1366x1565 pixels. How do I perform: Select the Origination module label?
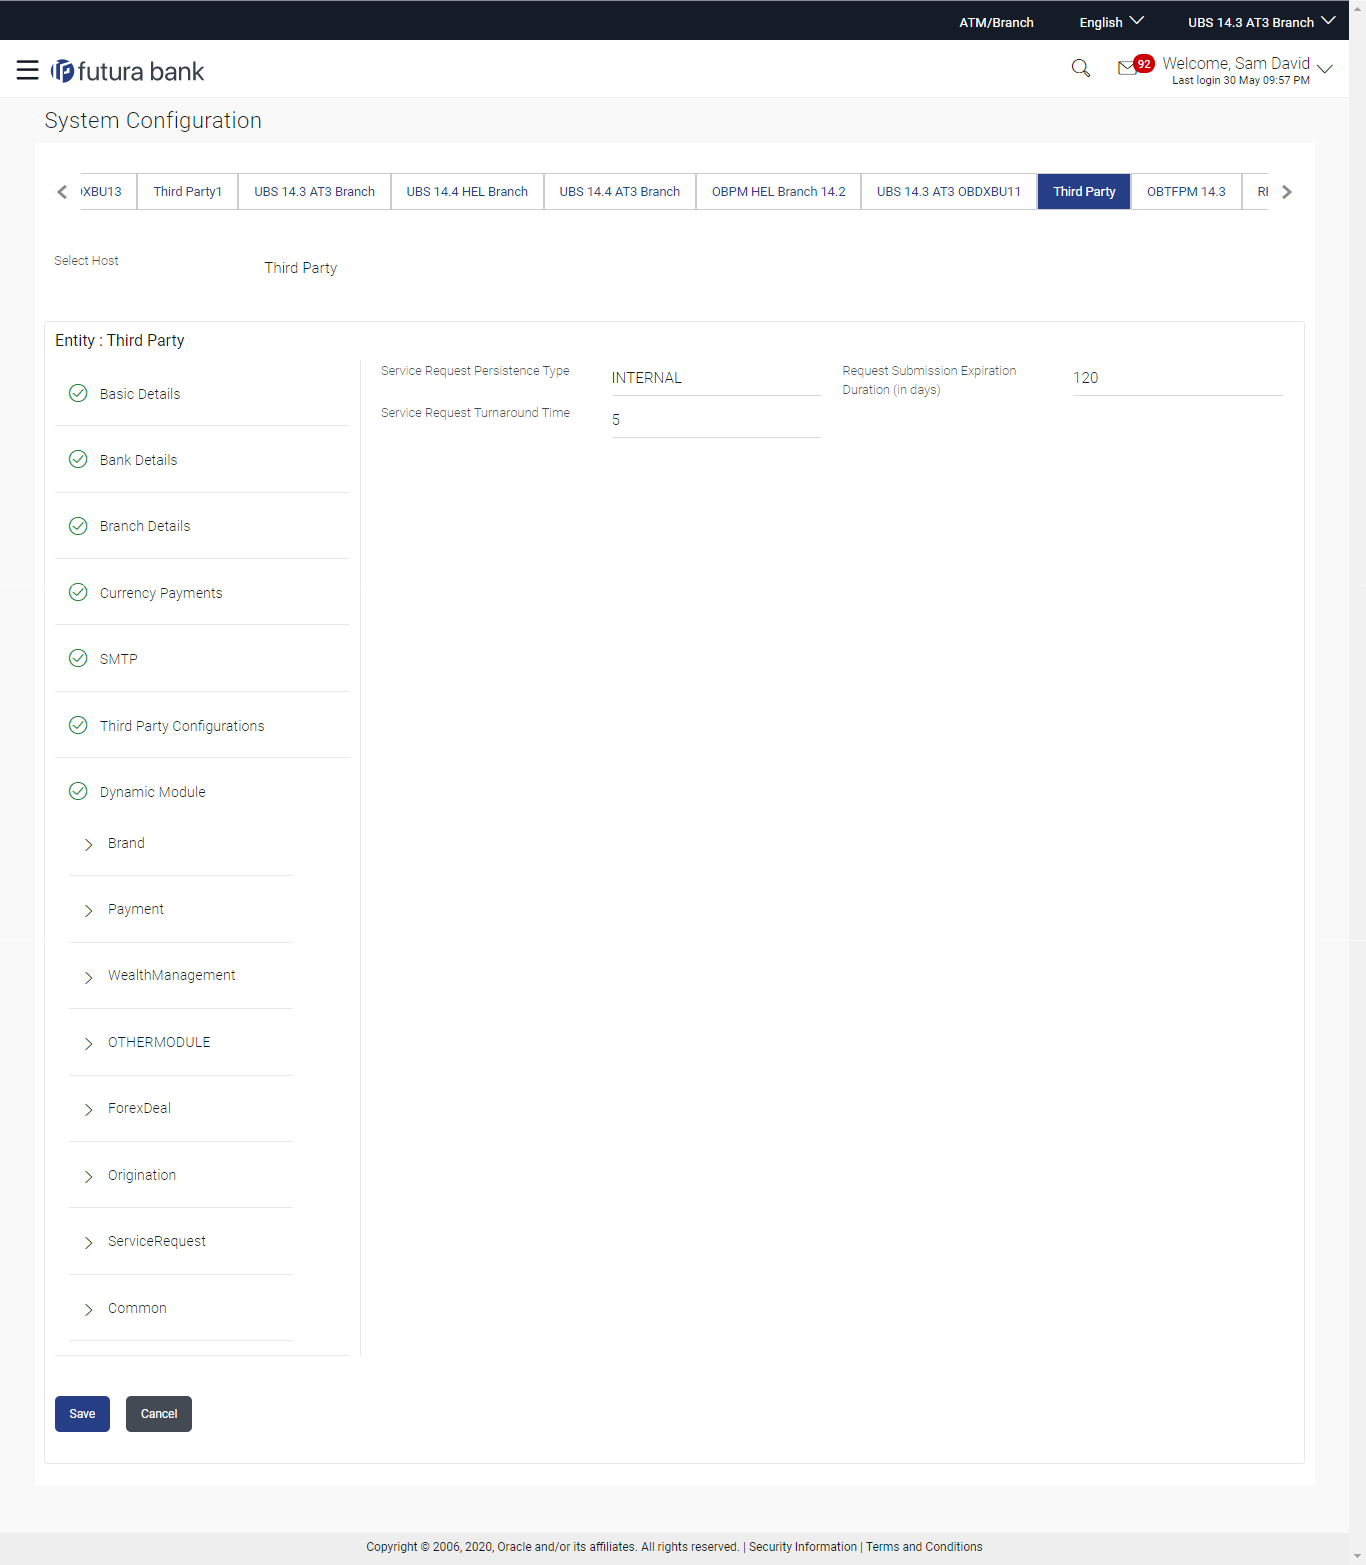tap(142, 1175)
